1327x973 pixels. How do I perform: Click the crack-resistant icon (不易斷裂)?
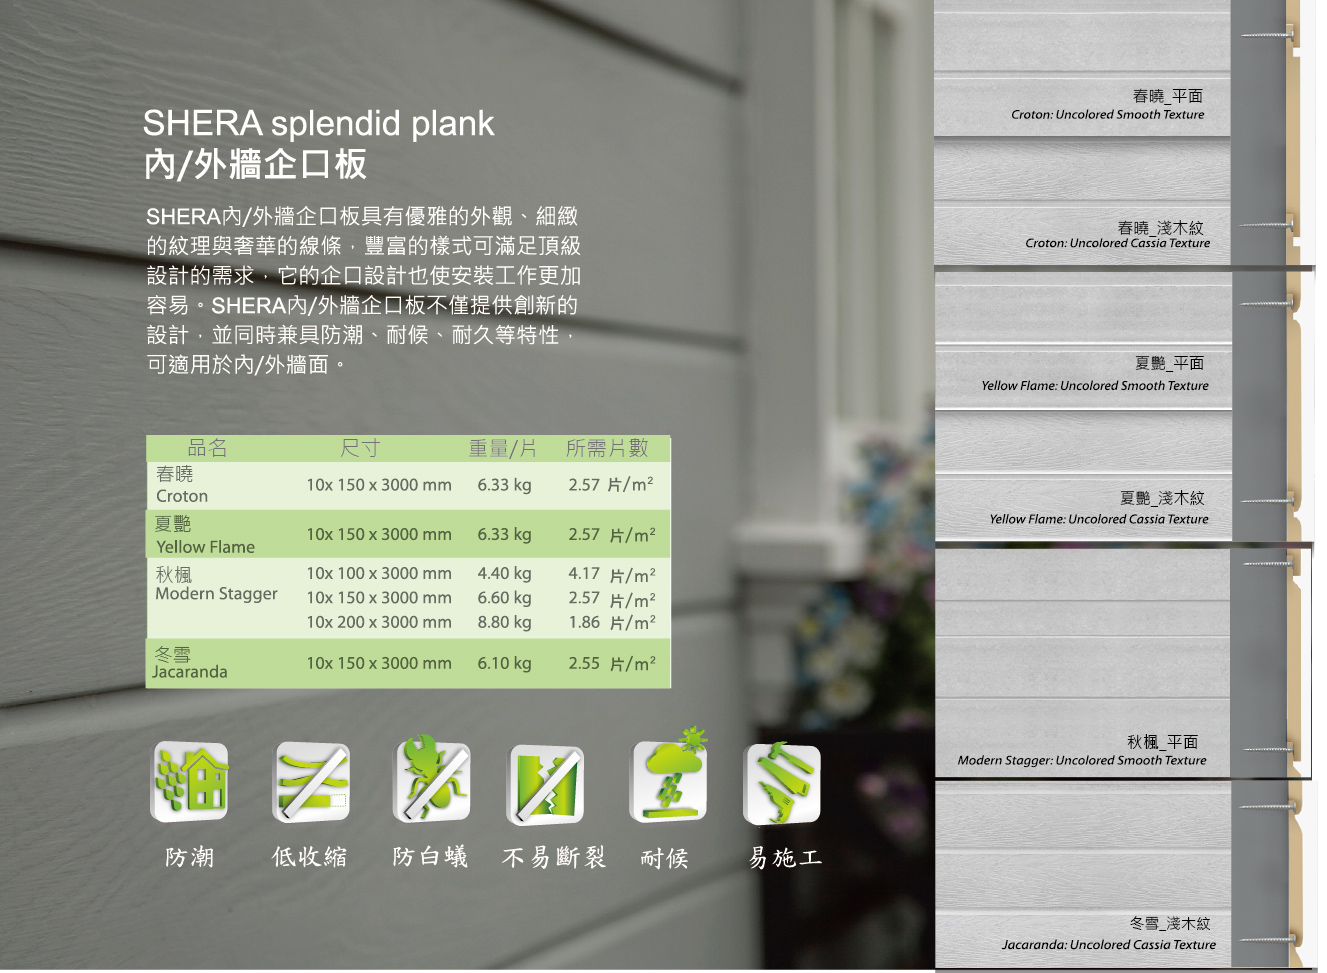[x=545, y=784]
